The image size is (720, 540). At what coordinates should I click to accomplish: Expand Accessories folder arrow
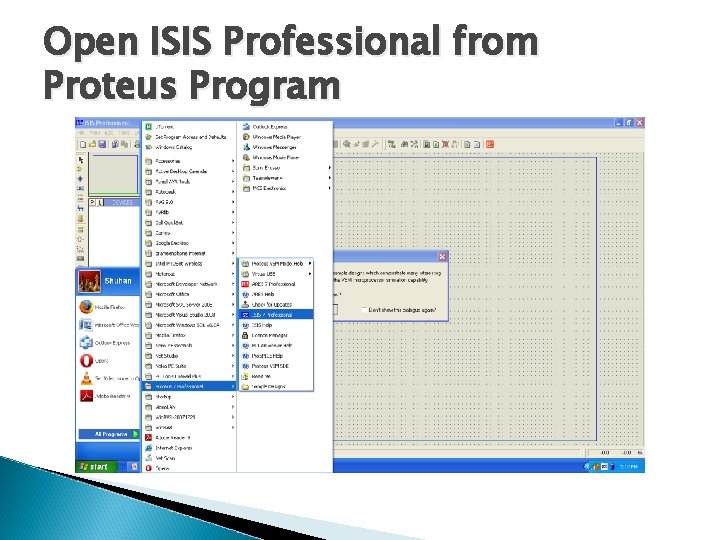pyautogui.click(x=233, y=161)
